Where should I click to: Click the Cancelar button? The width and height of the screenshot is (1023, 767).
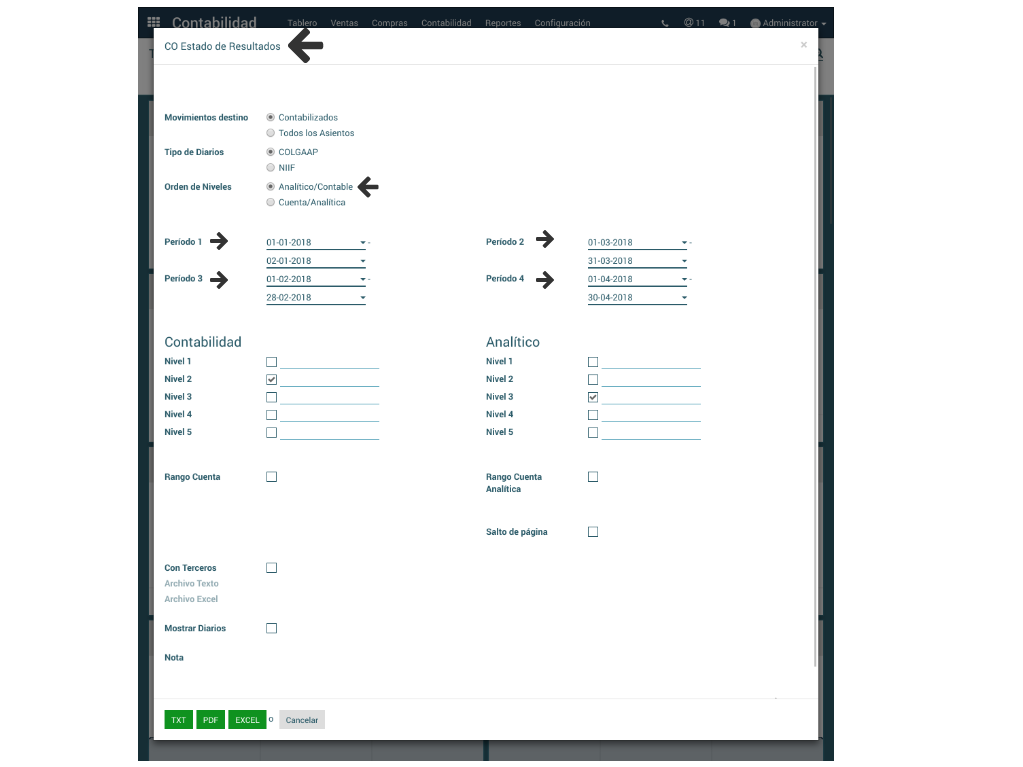point(301,720)
